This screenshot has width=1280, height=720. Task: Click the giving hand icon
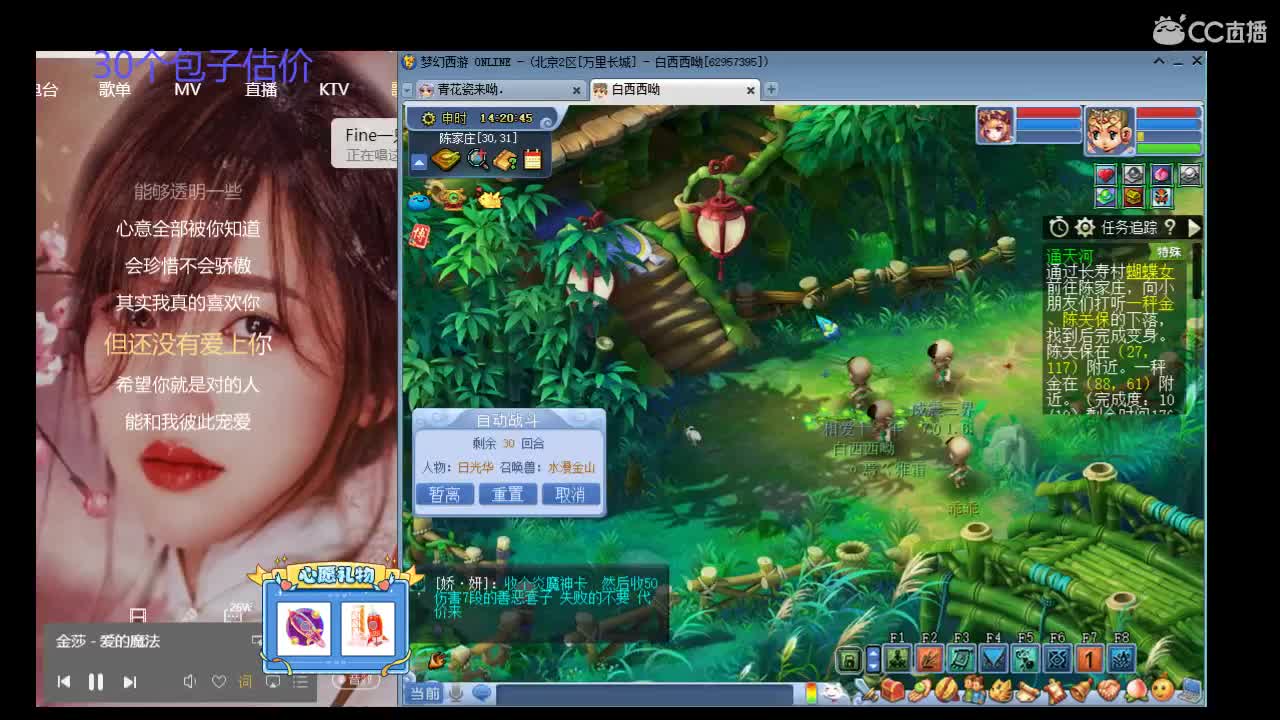pos(920,690)
